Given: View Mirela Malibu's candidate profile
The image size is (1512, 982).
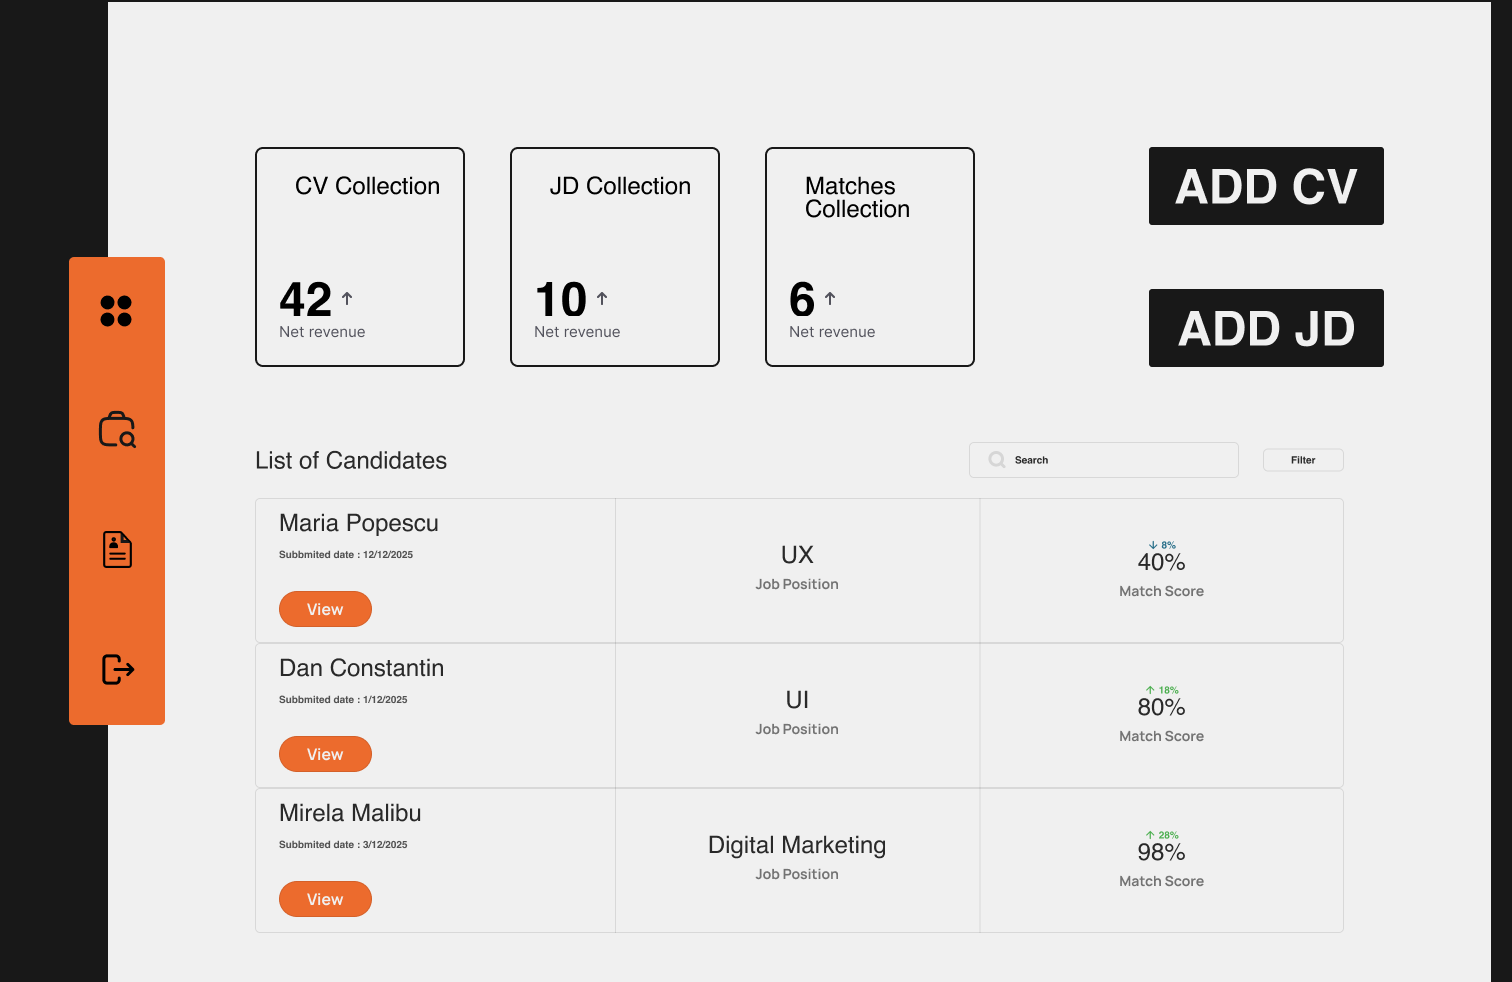Looking at the screenshot, I should pyautogui.click(x=325, y=899).
